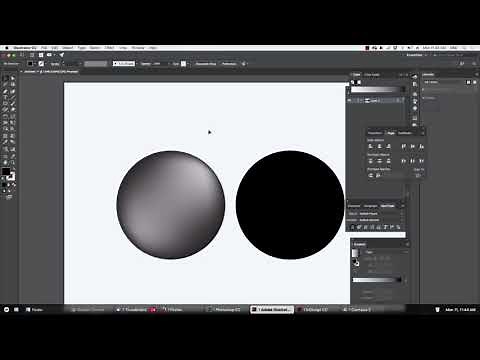Click Horizontal Align Left in Align panel
Screen dimensions: 480x360
(371, 146)
